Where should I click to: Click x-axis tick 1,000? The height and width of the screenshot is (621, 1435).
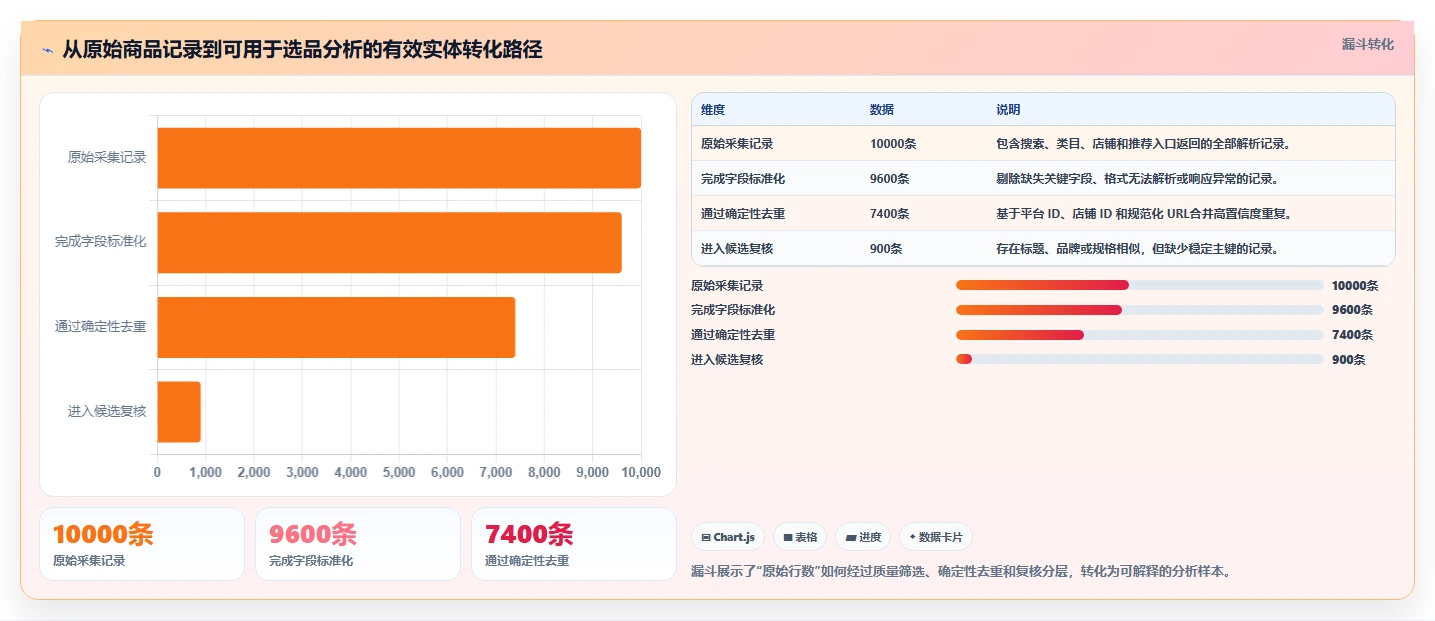coord(205,472)
